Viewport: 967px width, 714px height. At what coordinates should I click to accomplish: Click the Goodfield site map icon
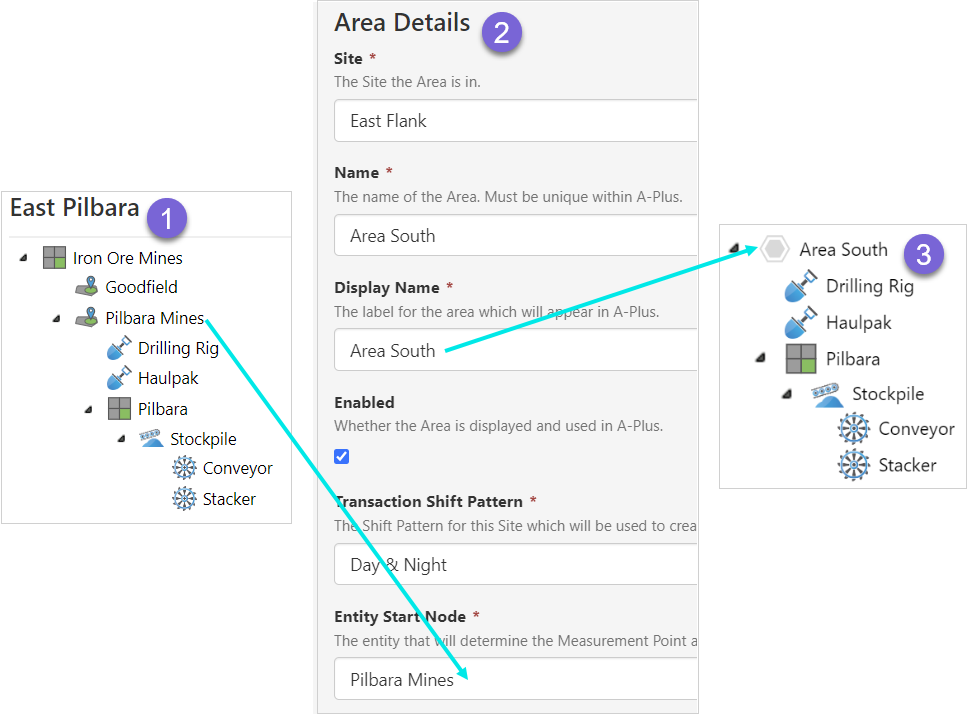coord(87,287)
